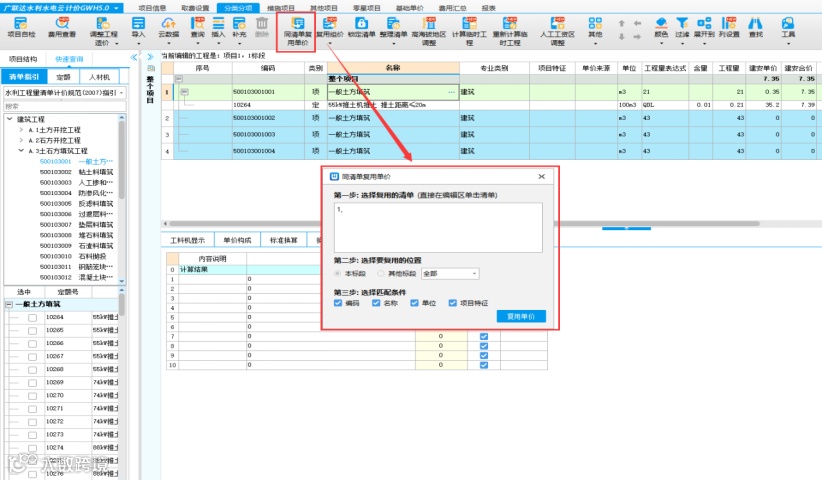Click the 复用组价 toolbar icon
822x480 pixels.
coord(330,28)
